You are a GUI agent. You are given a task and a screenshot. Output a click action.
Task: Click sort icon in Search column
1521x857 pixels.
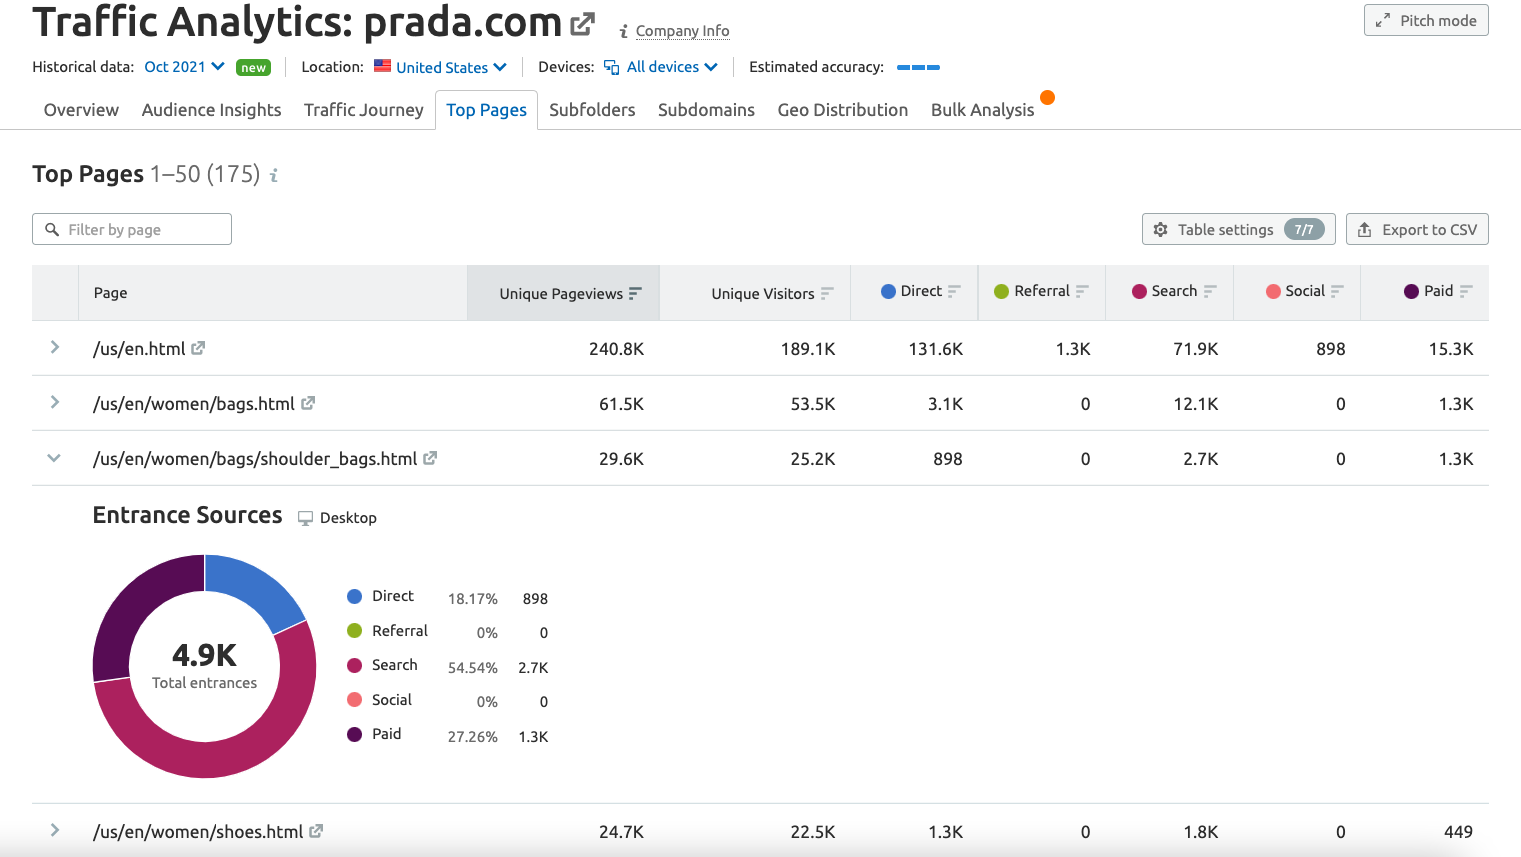(x=1210, y=291)
